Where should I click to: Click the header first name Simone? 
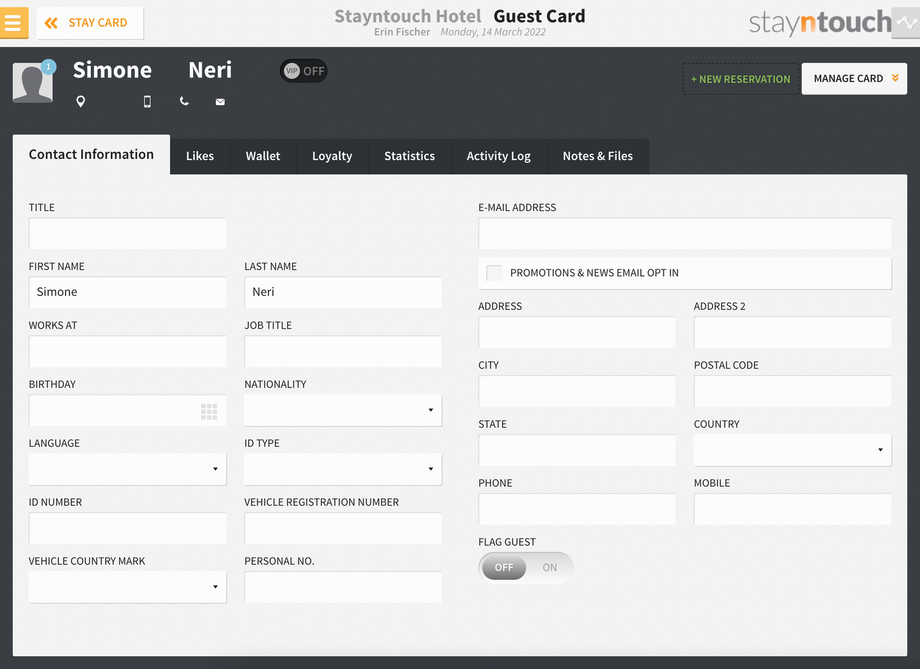click(x=112, y=70)
